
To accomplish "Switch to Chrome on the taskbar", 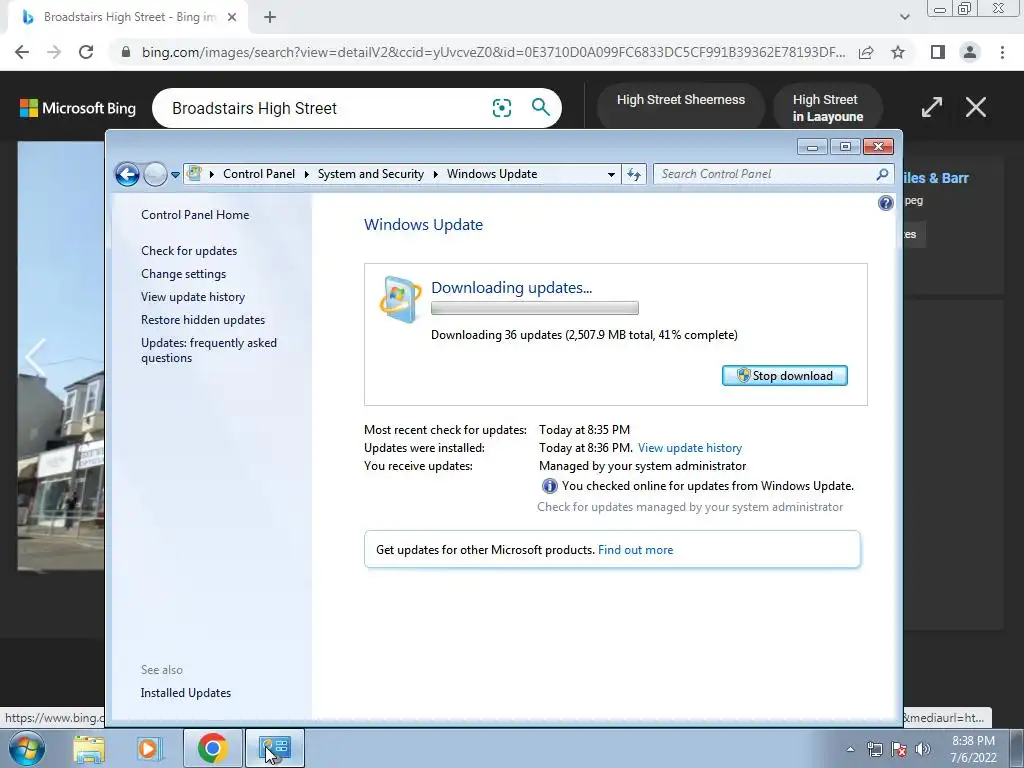I will click(213, 748).
